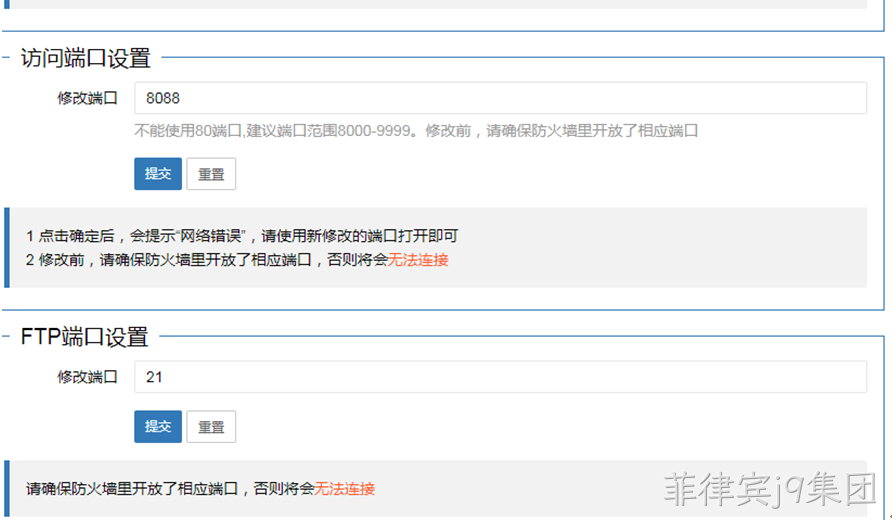Click the 修改端口 label beside the 21 field
The image size is (892, 520).
[87, 377]
